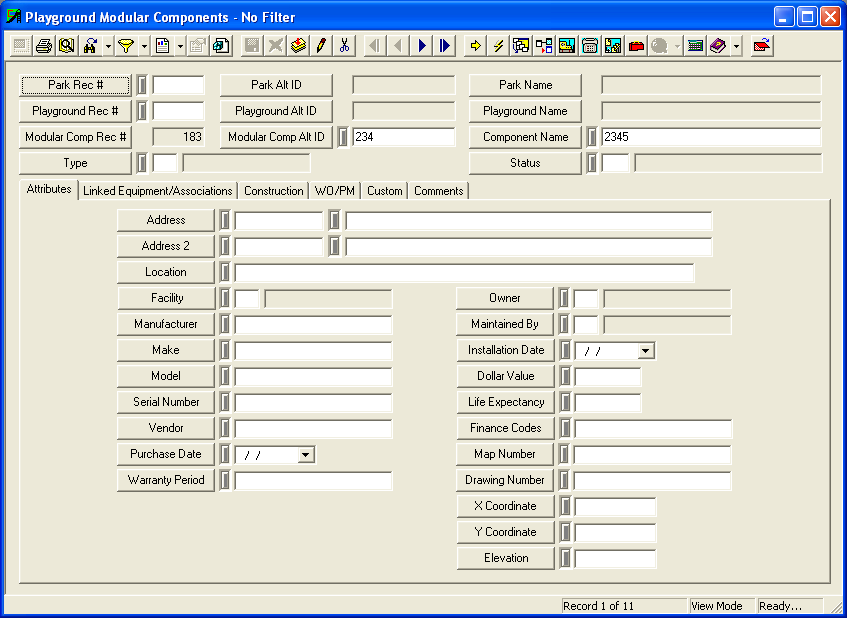The width and height of the screenshot is (847, 618).
Task: Click the Manufacturer label button
Action: coord(166,324)
